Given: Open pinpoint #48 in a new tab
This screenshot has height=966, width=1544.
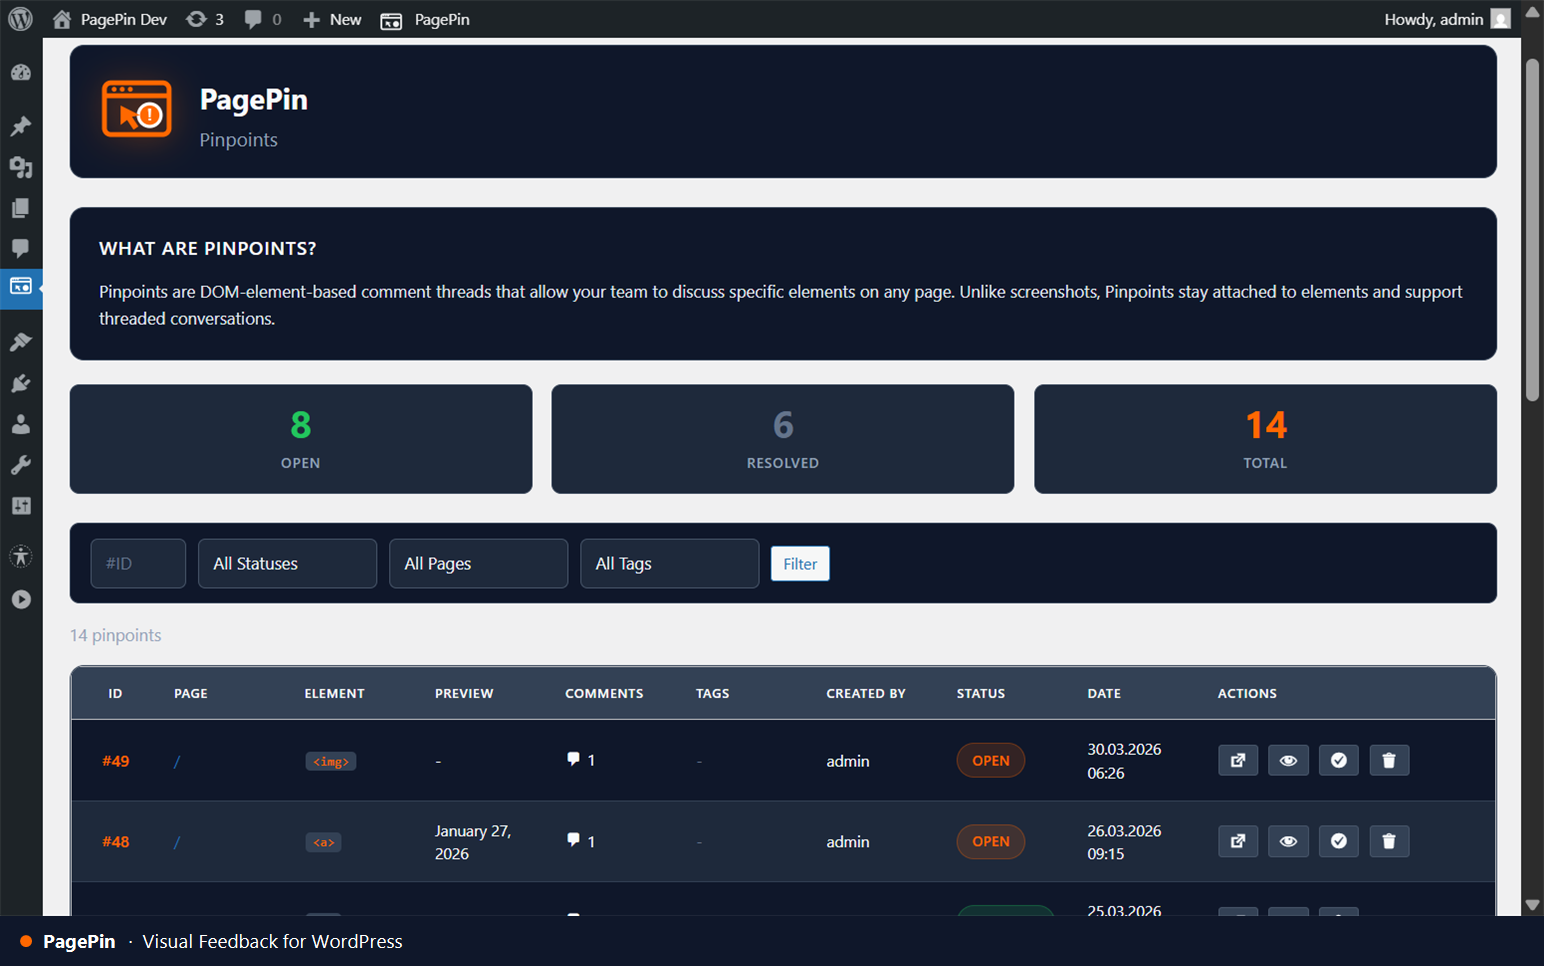Looking at the screenshot, I should click(x=1237, y=841).
